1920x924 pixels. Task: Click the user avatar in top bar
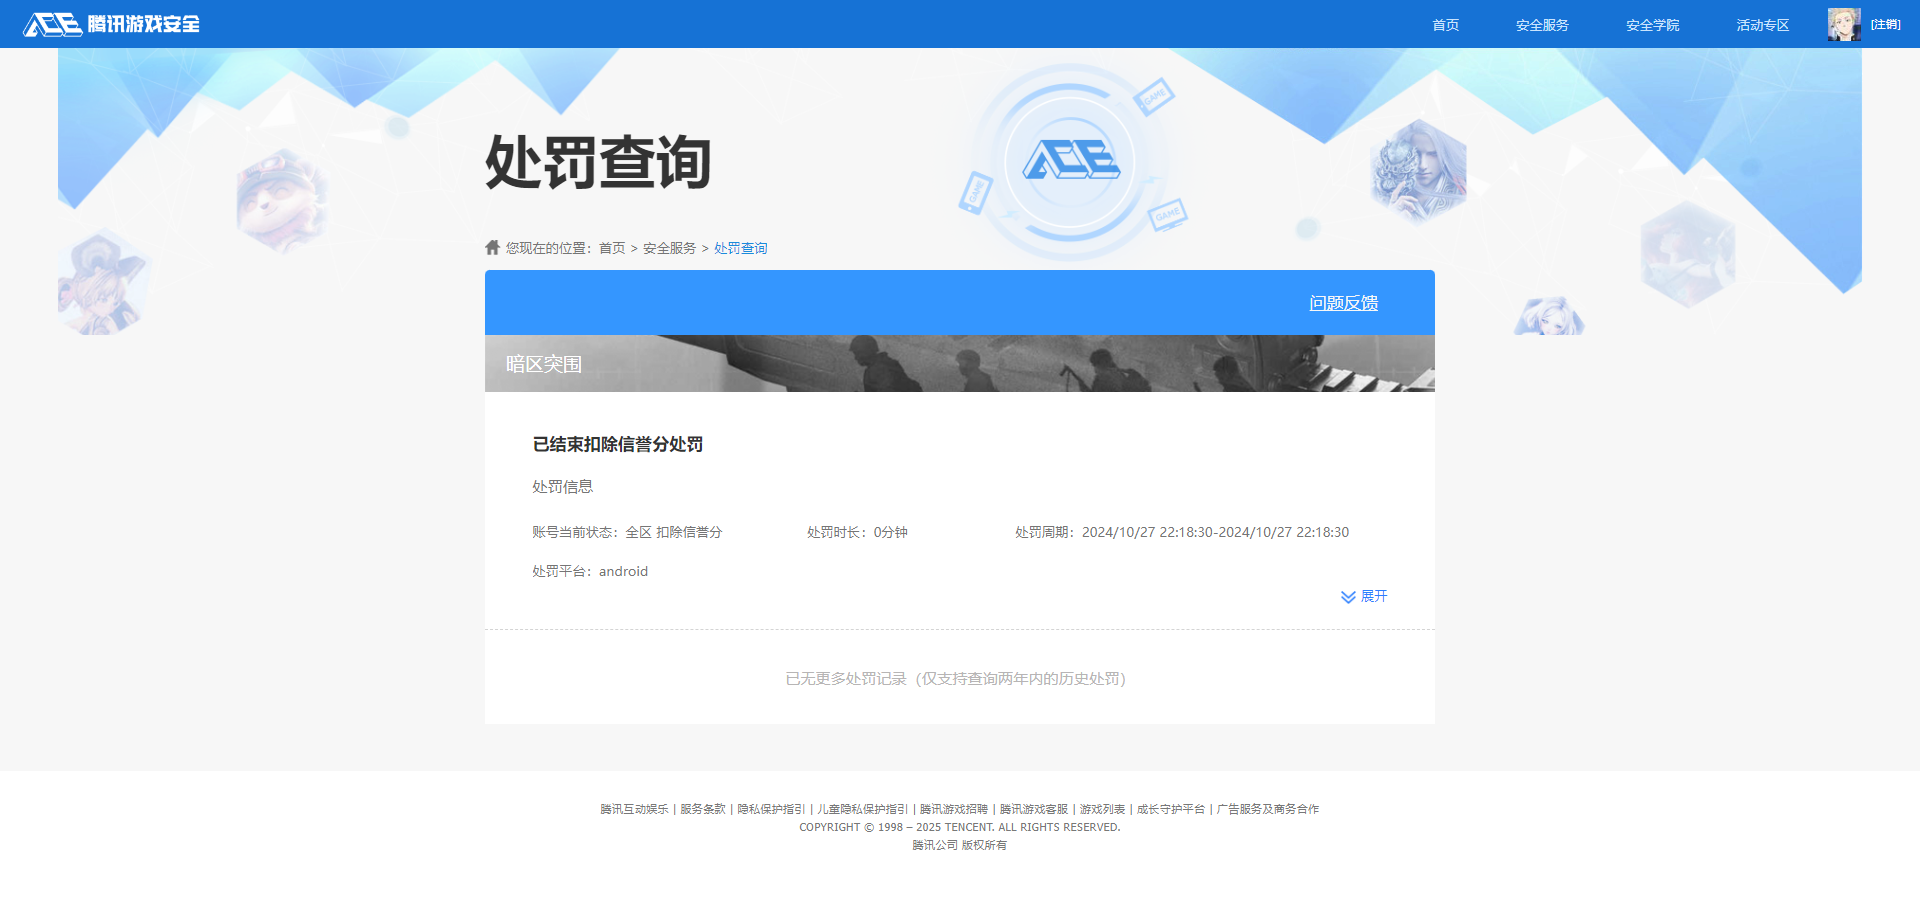coord(1843,23)
